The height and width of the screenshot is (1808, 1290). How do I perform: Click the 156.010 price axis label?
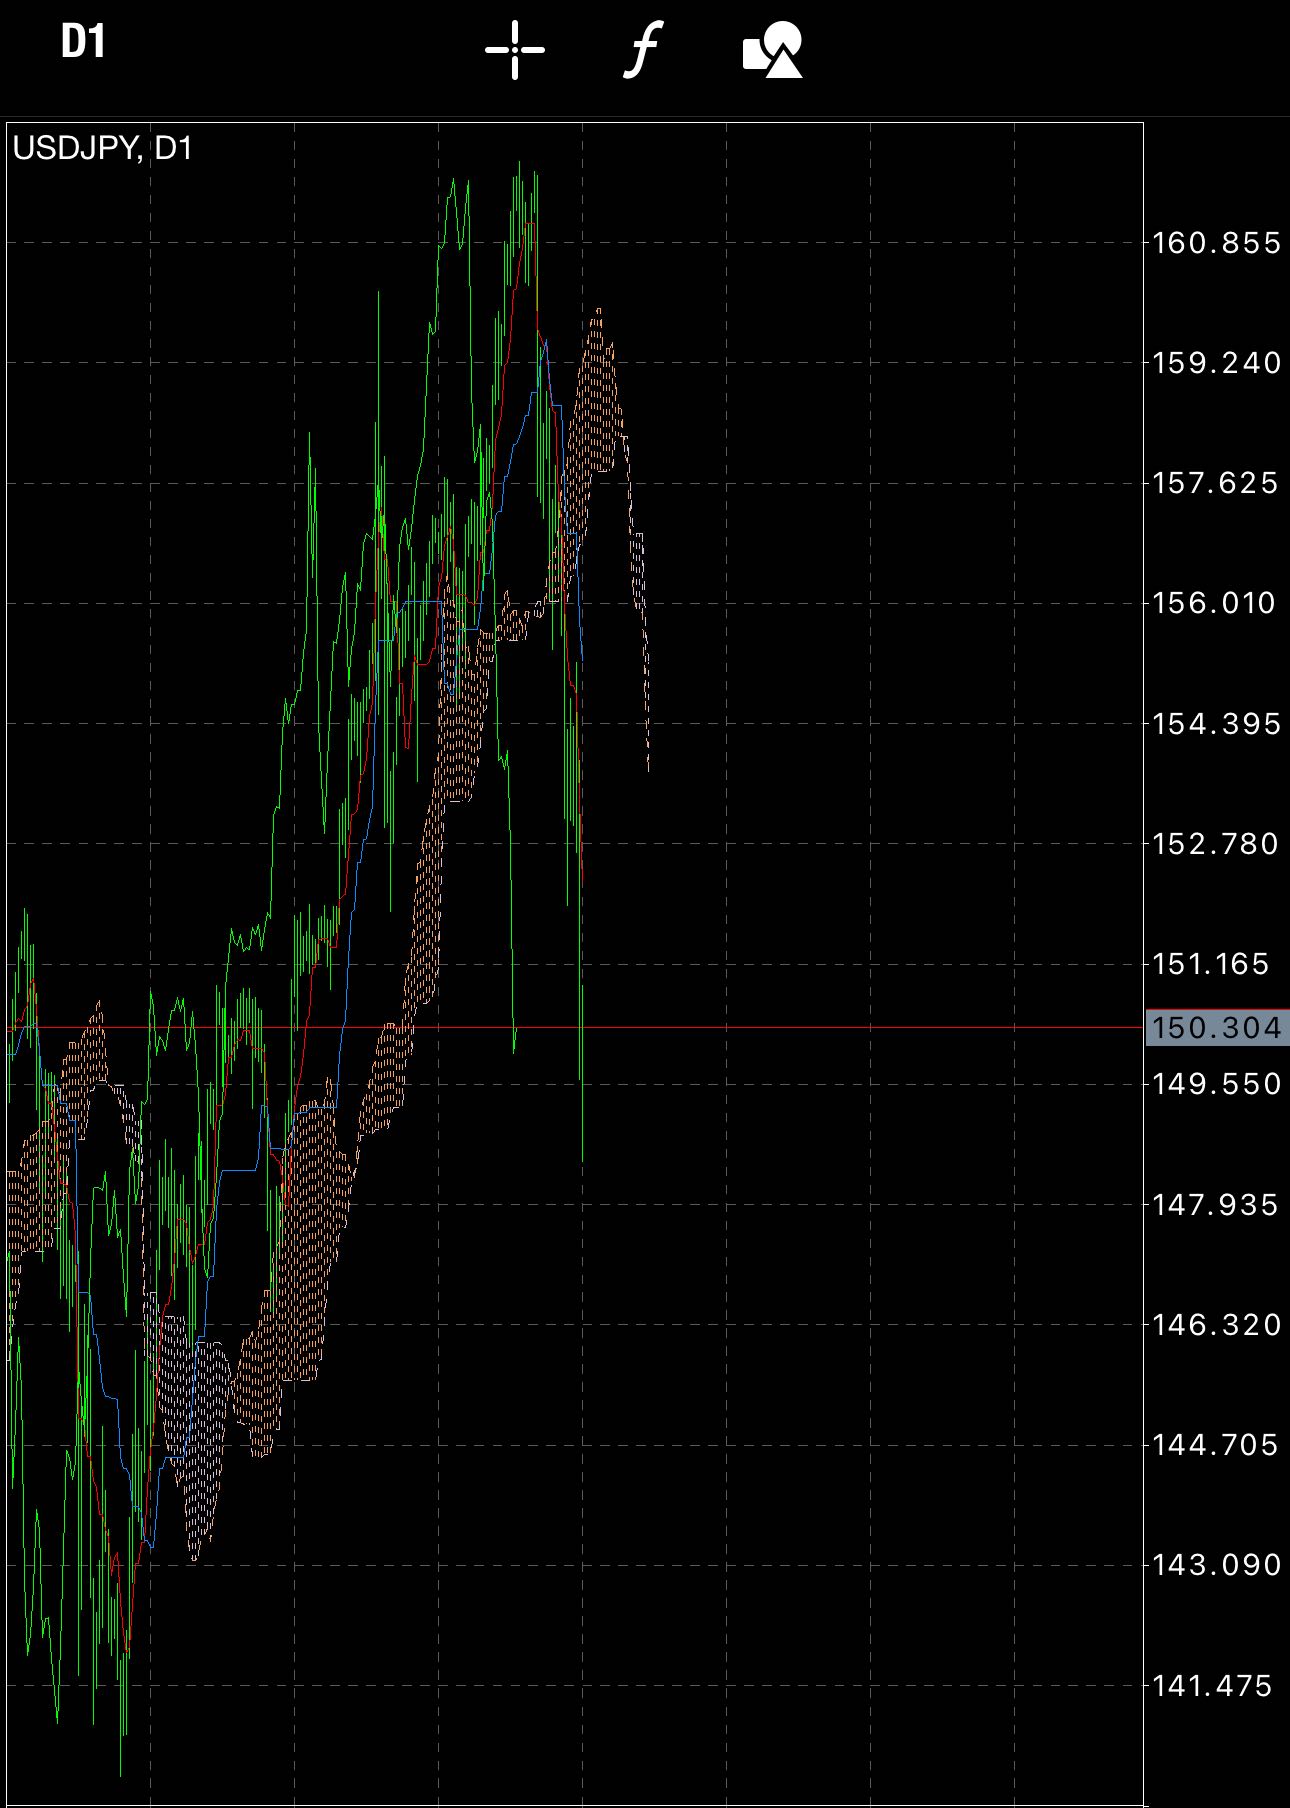[1216, 603]
